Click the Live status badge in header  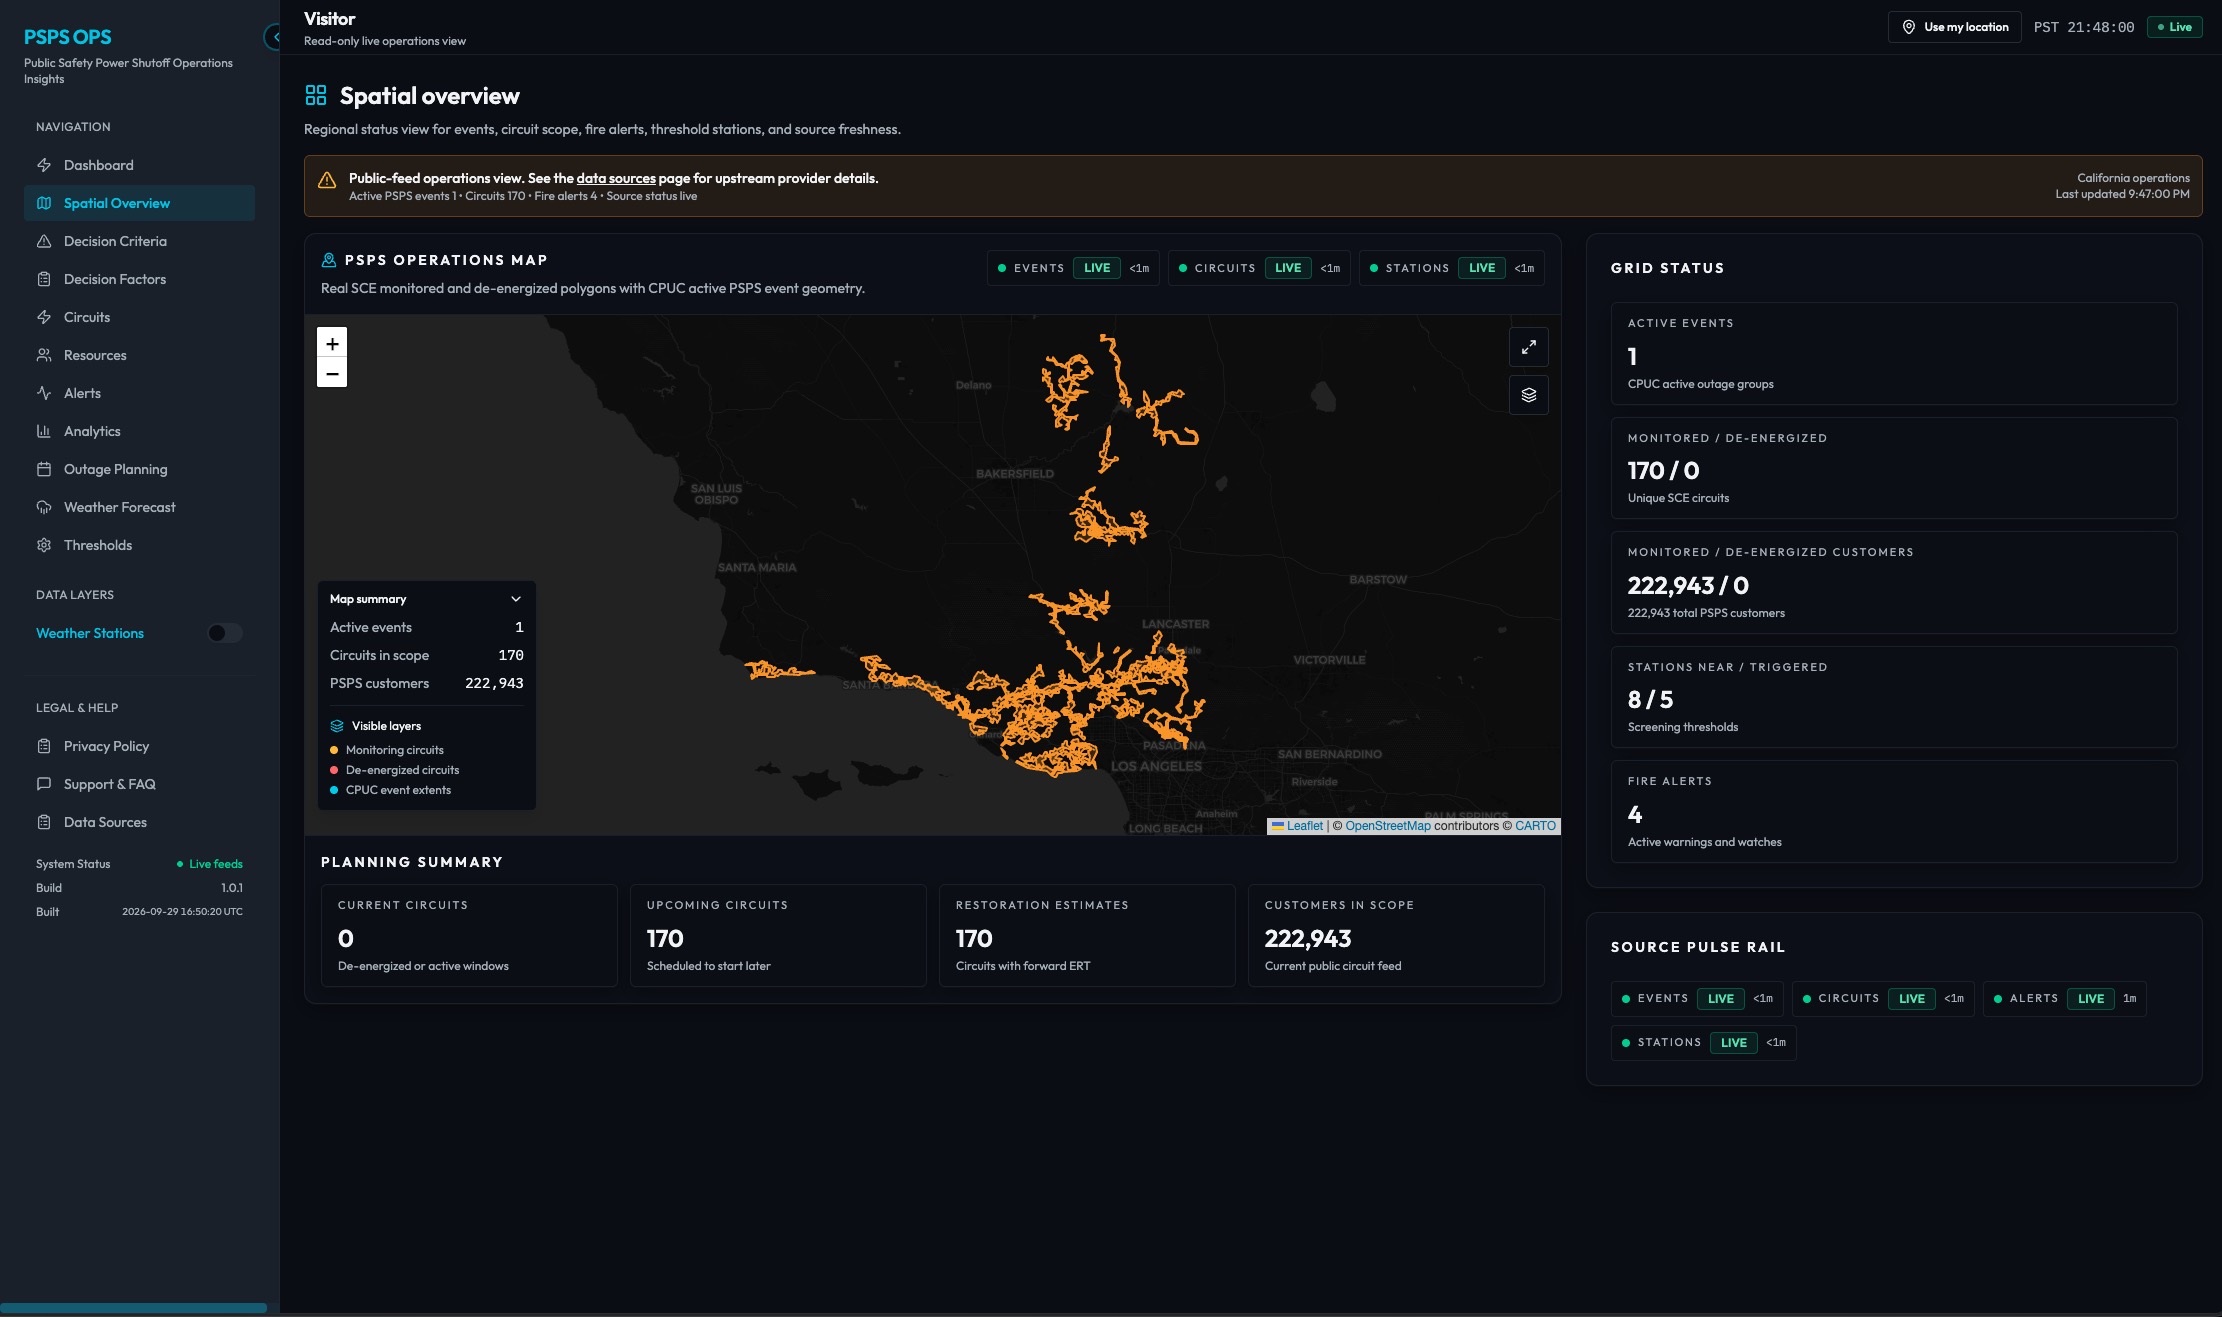(2174, 27)
